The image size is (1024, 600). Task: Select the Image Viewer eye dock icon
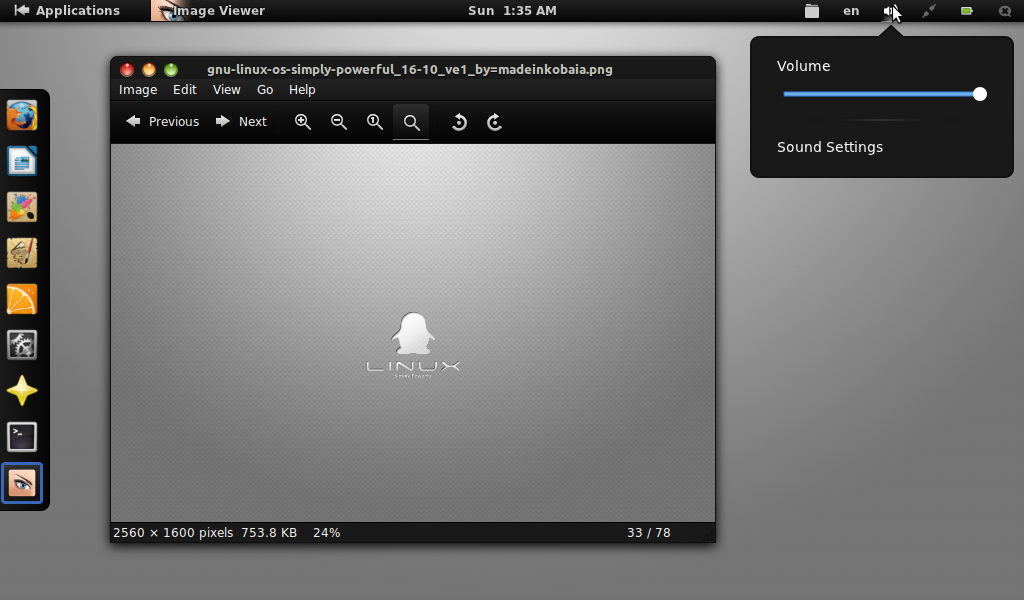[22, 483]
